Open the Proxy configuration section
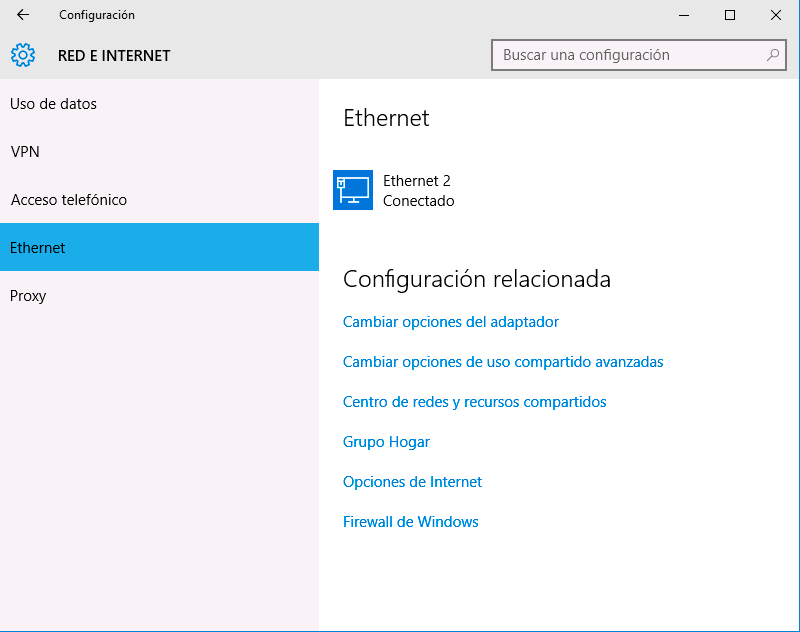This screenshot has width=800, height=632. (x=27, y=295)
